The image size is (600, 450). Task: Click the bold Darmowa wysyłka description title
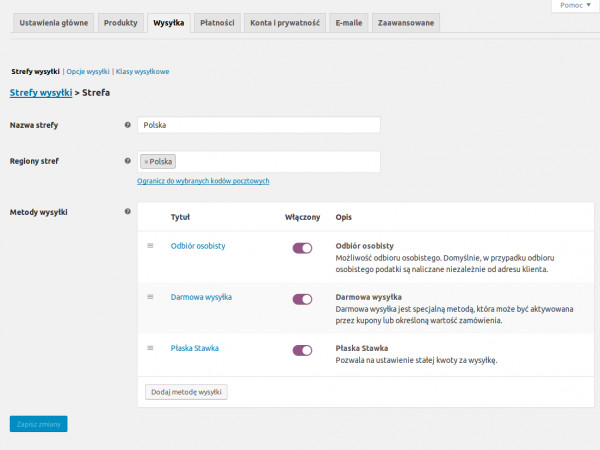(368, 297)
